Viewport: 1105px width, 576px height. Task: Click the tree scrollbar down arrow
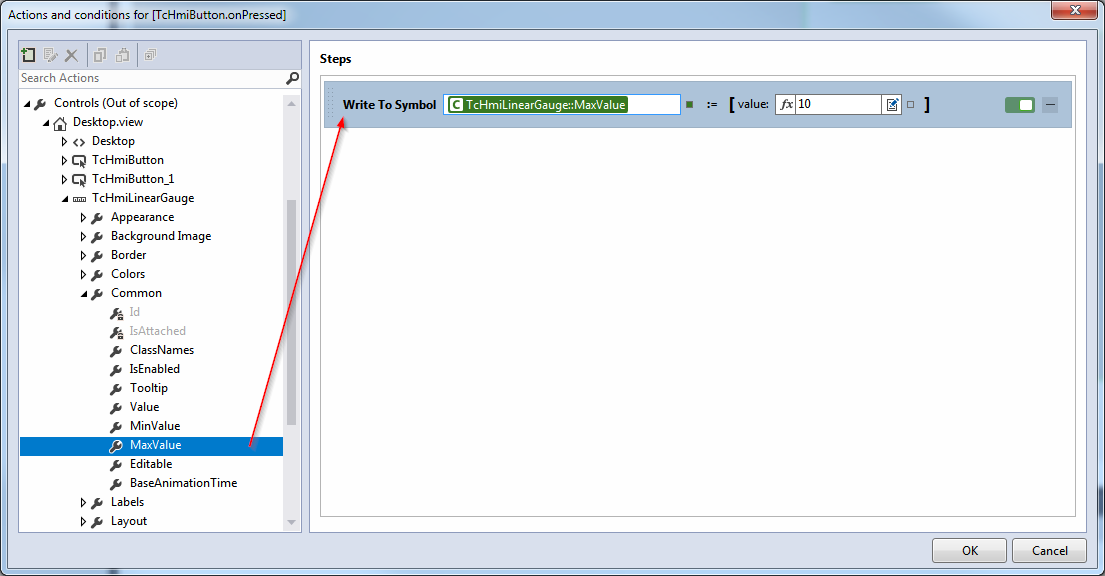tap(291, 522)
